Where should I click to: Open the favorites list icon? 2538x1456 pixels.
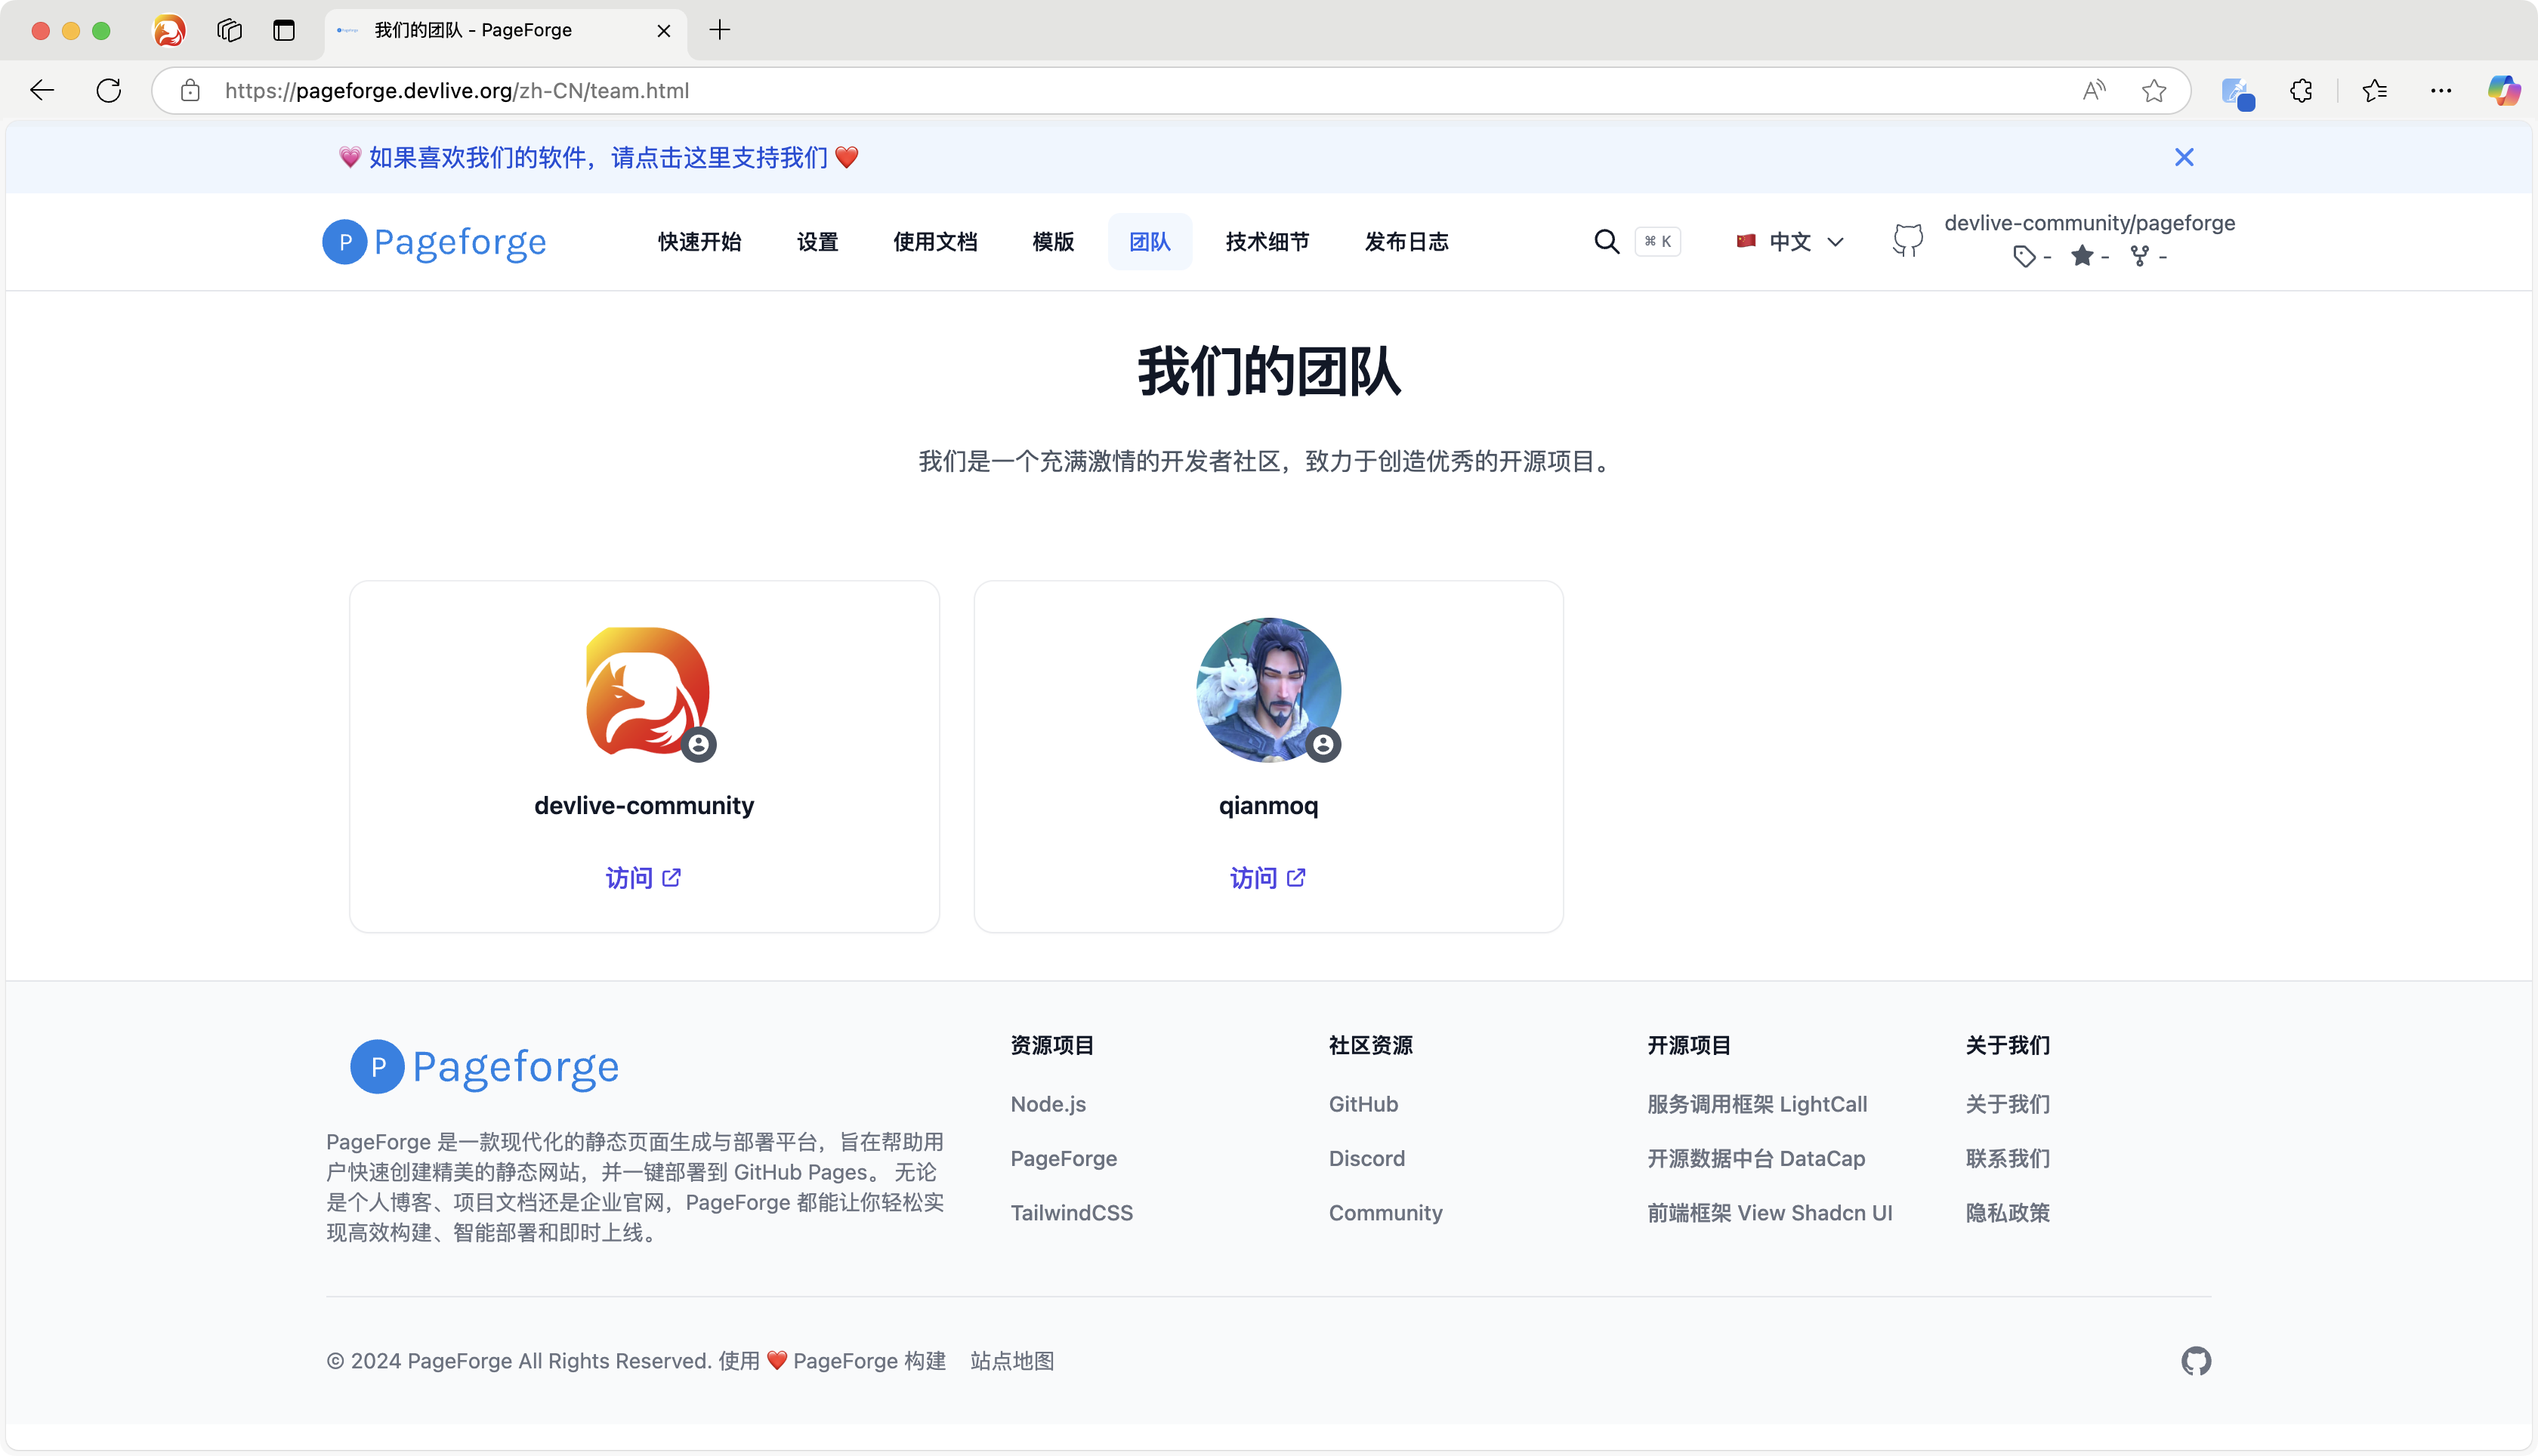pos(2375,91)
